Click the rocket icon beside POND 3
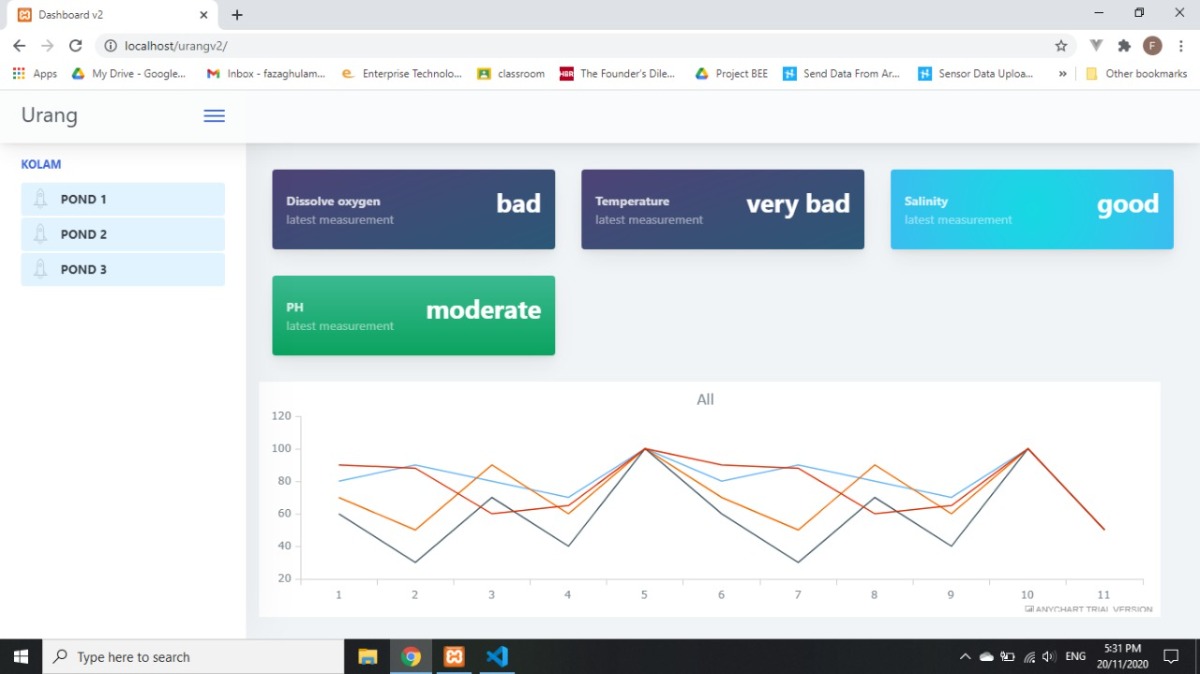This screenshot has width=1200, height=674. pyautogui.click(x=40, y=269)
